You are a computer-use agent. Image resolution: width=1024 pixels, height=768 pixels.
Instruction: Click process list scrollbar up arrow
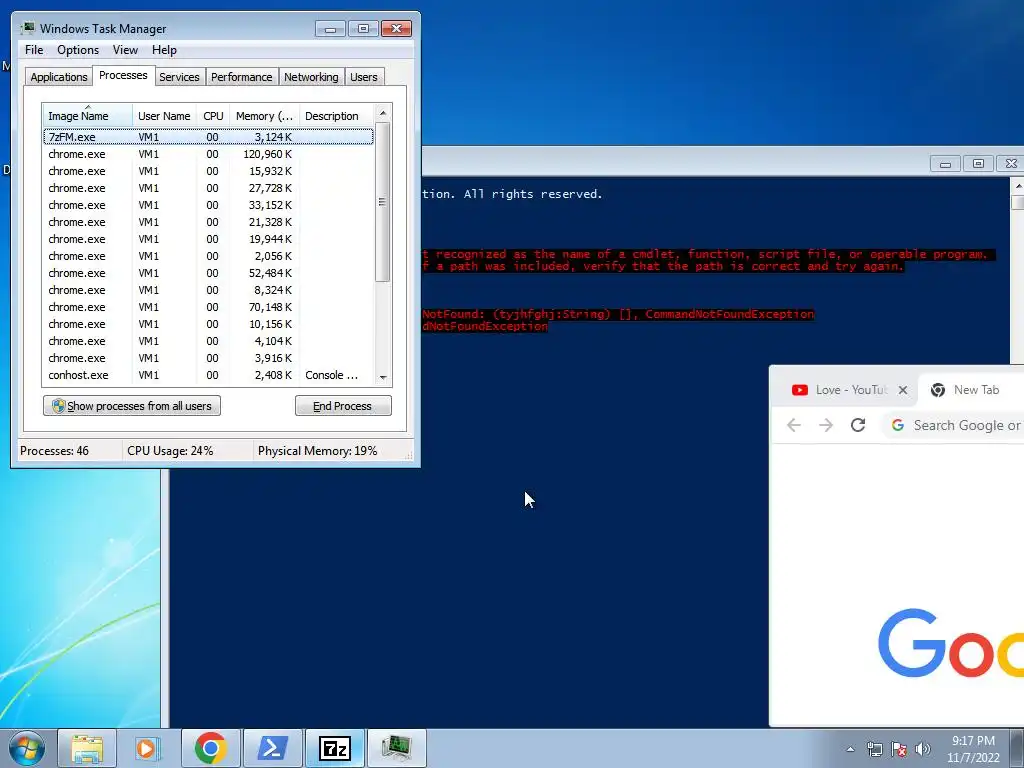[x=383, y=113]
